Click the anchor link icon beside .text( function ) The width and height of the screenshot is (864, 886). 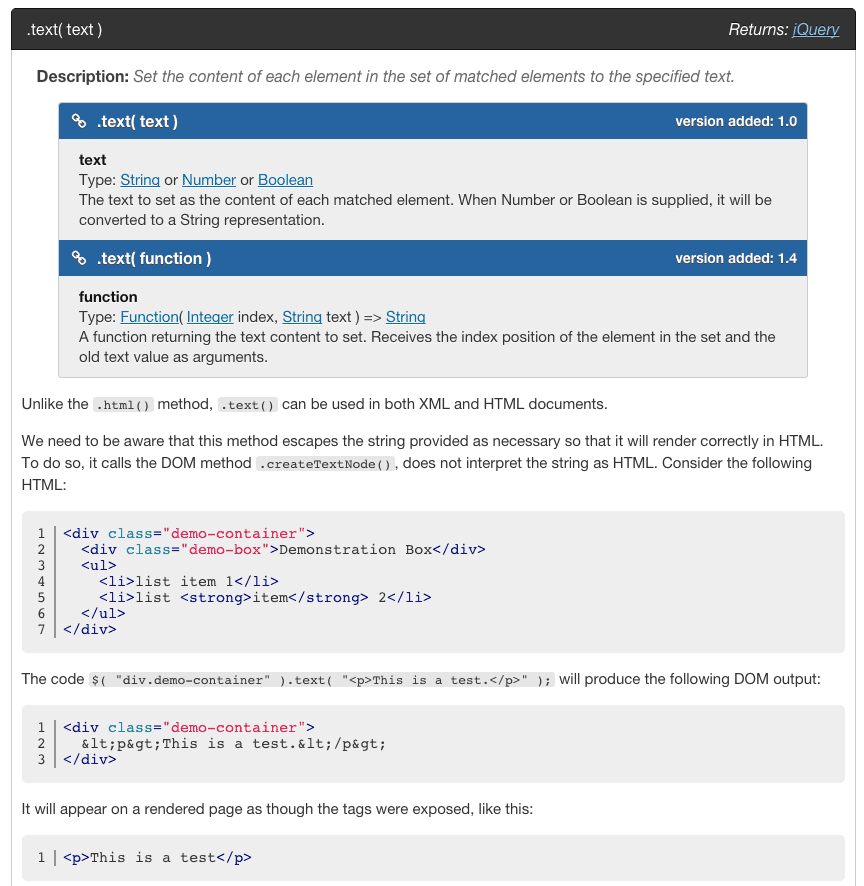pyautogui.click(x=80, y=258)
